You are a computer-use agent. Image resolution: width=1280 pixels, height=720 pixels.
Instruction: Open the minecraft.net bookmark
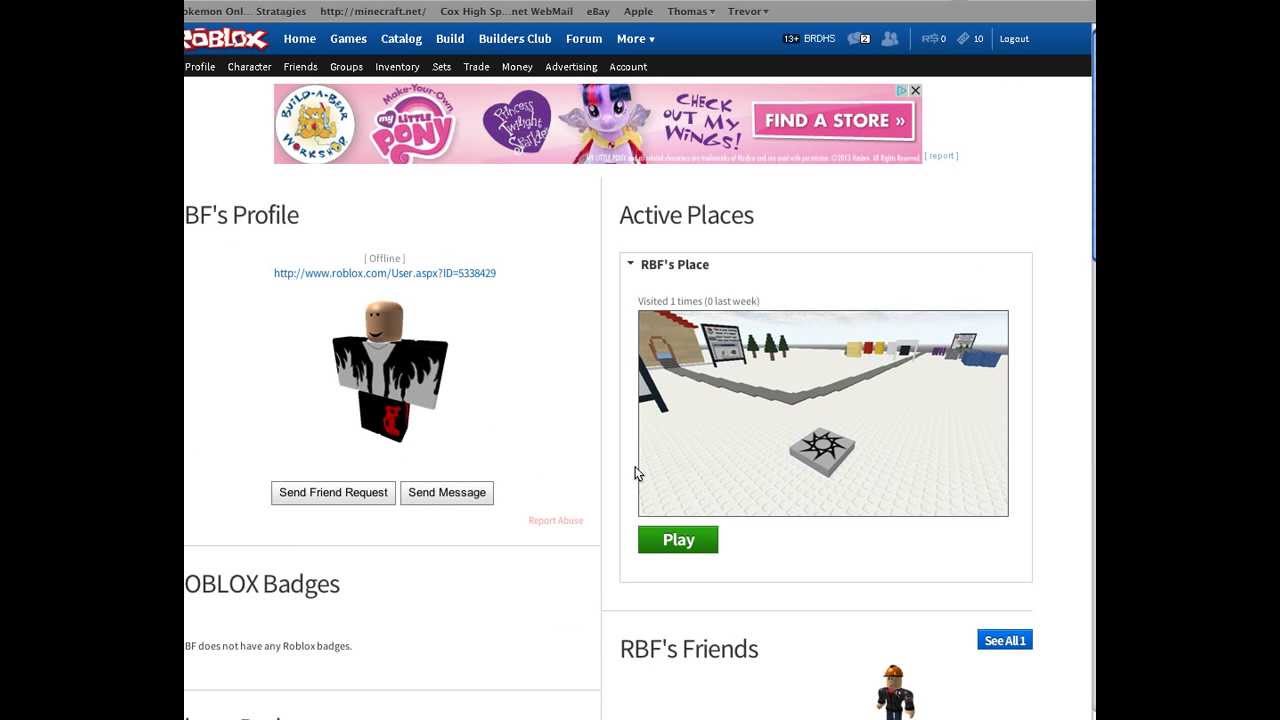point(373,11)
